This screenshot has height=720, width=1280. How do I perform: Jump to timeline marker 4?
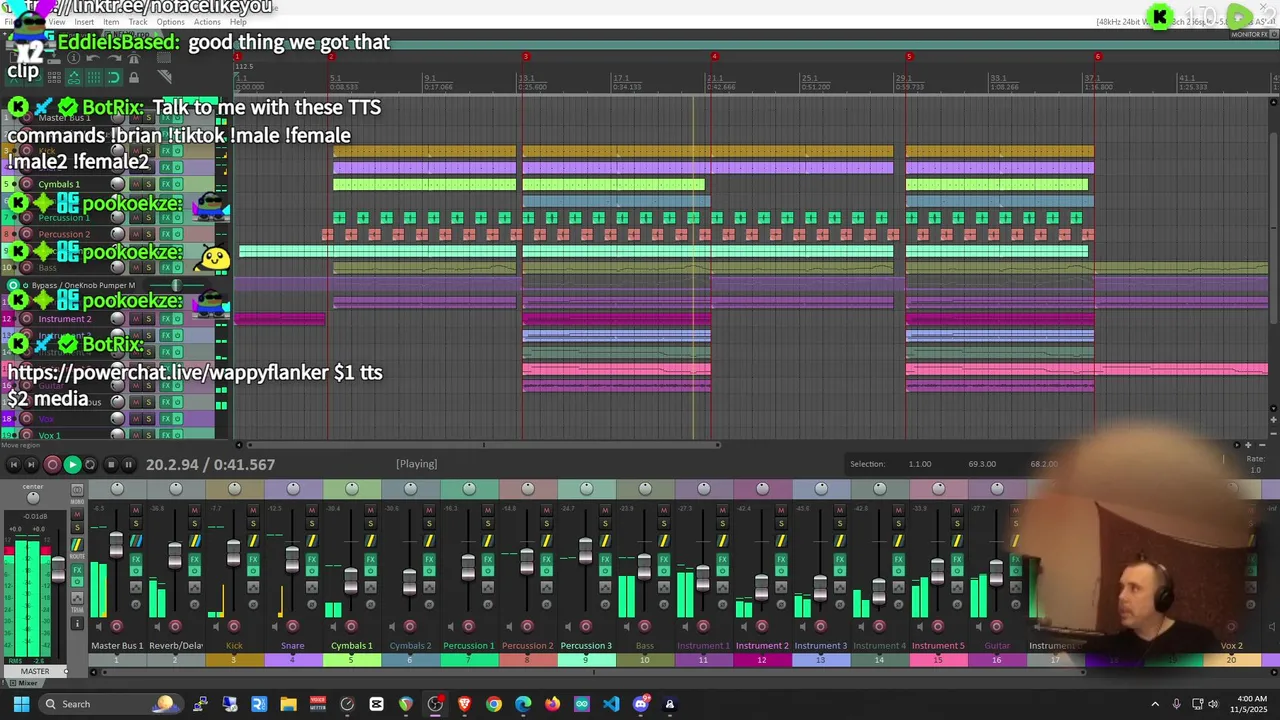click(714, 56)
